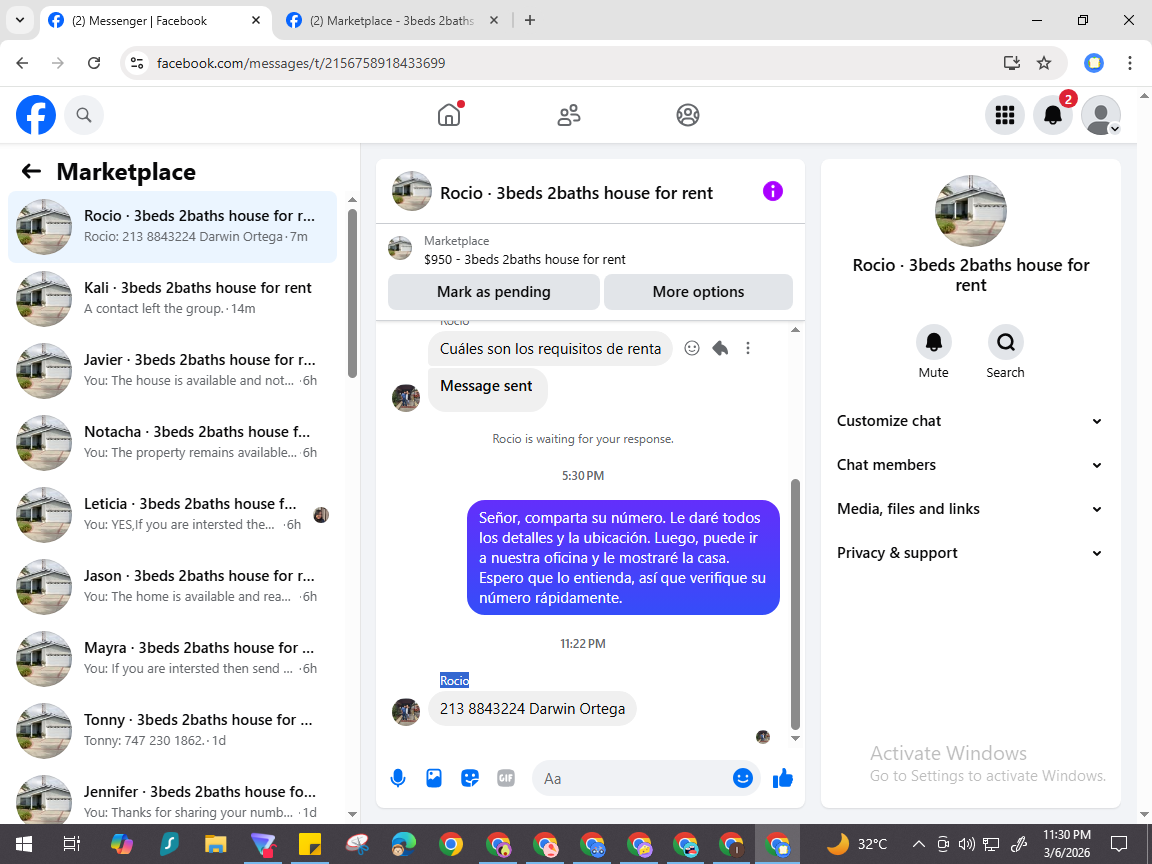This screenshot has width=1152, height=864.
Task: Open Chrome three-dot menu
Action: (1130, 63)
